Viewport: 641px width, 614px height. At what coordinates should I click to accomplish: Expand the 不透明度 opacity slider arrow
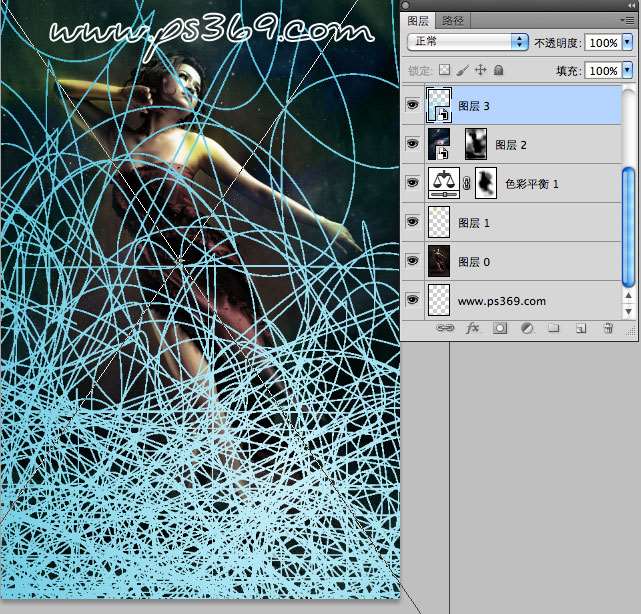coord(627,43)
